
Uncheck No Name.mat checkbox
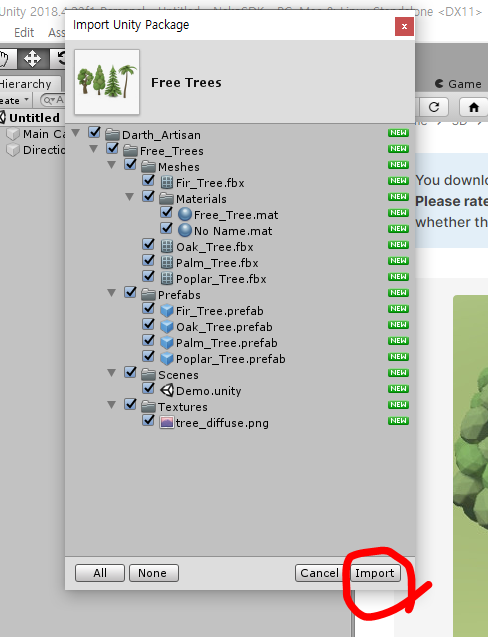point(166,228)
